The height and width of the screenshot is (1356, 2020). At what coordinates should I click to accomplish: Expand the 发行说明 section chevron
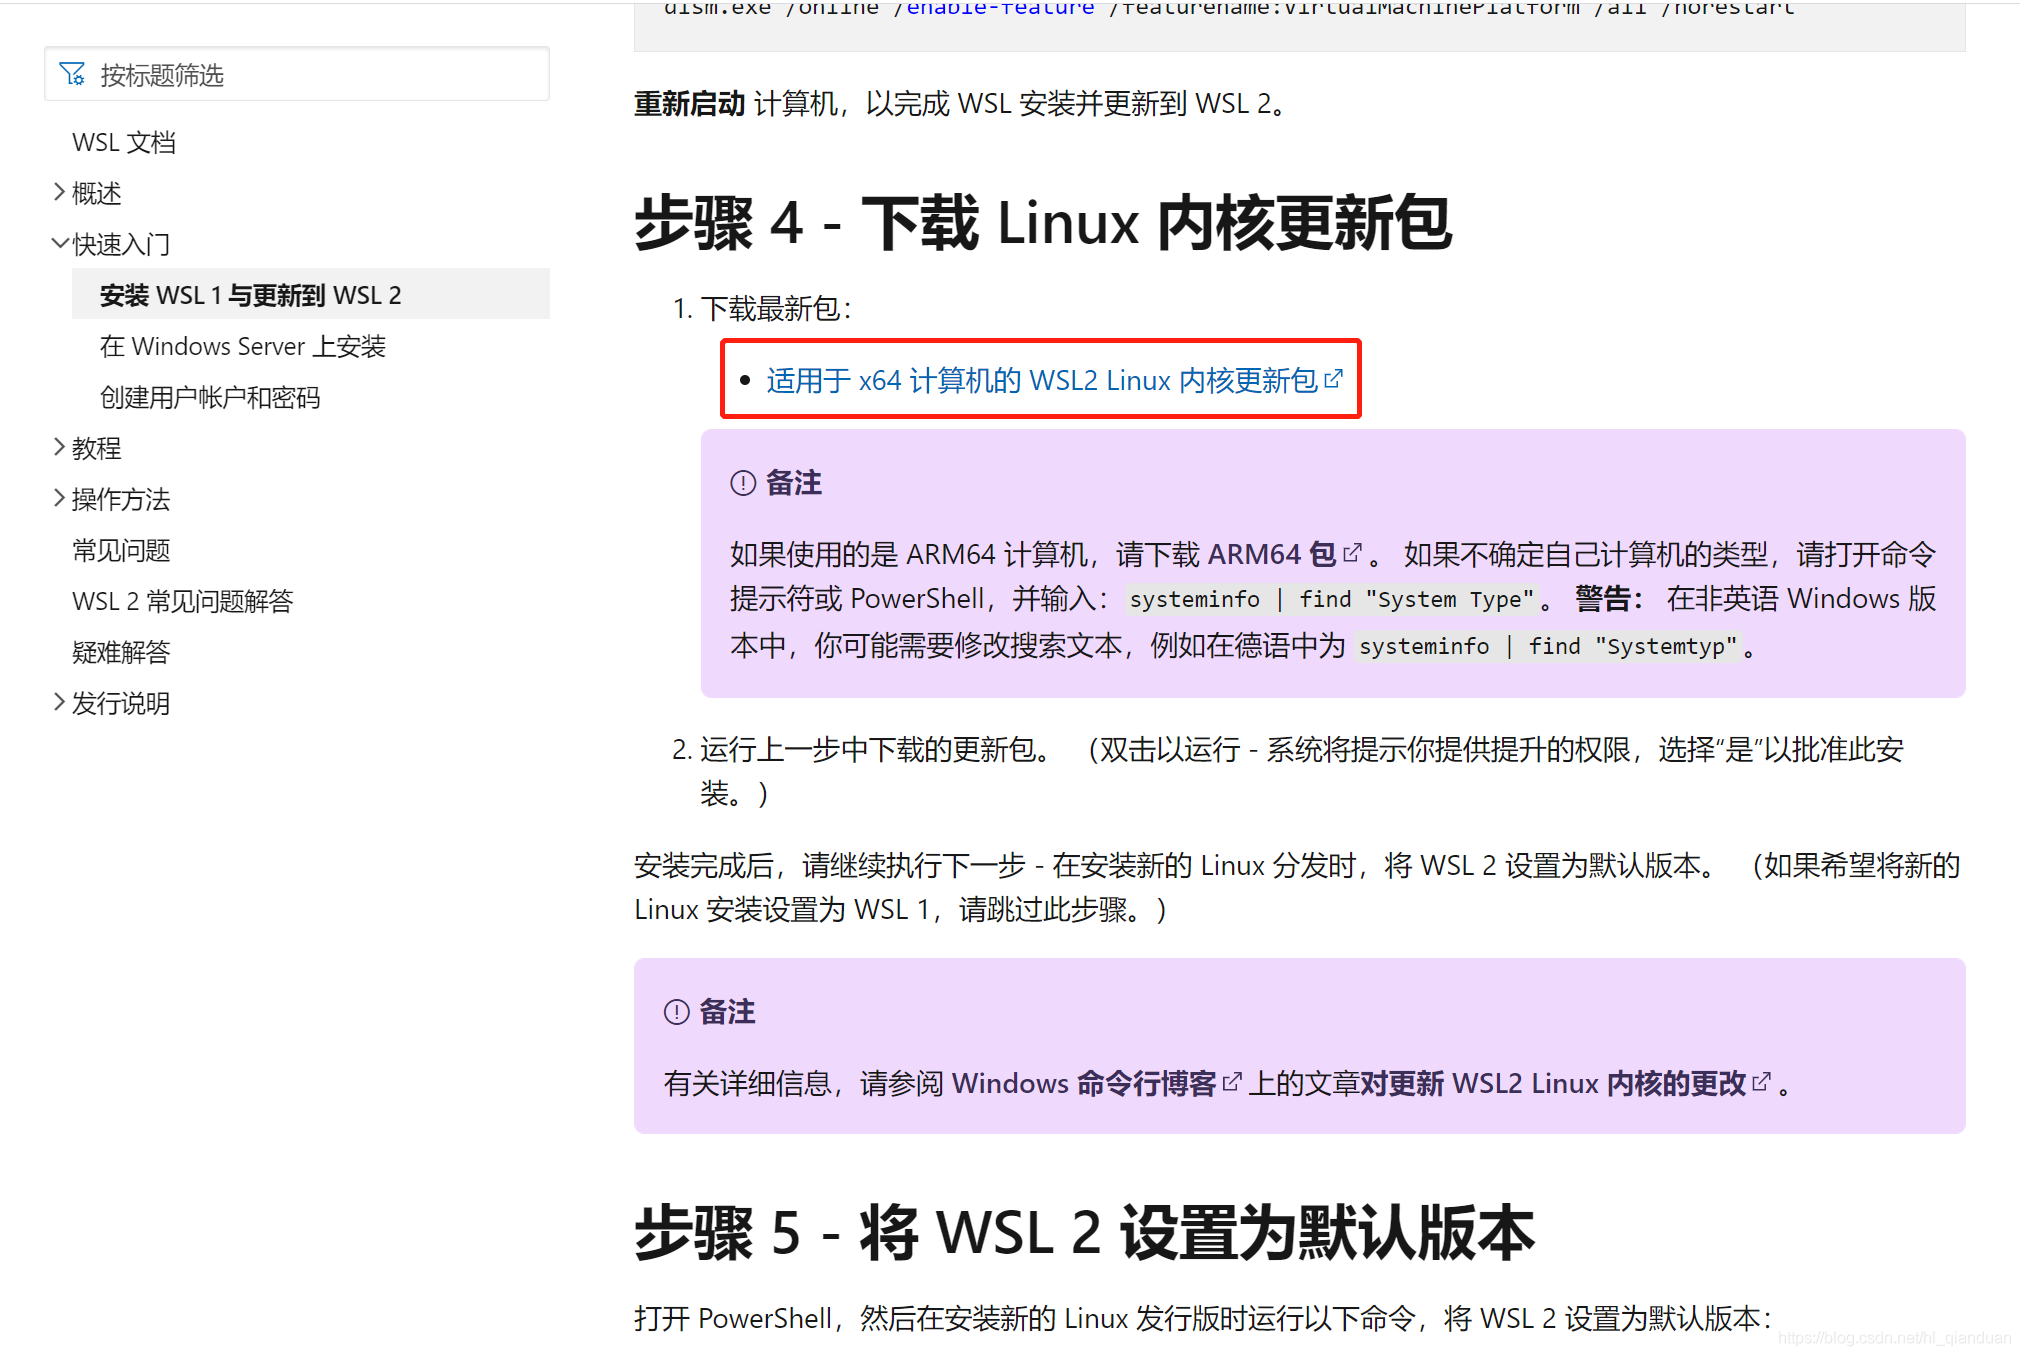click(59, 702)
